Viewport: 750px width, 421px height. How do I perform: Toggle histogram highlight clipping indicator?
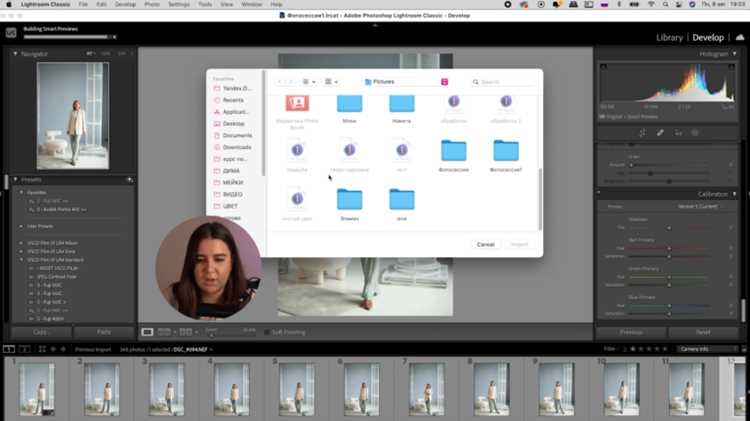[x=731, y=67]
